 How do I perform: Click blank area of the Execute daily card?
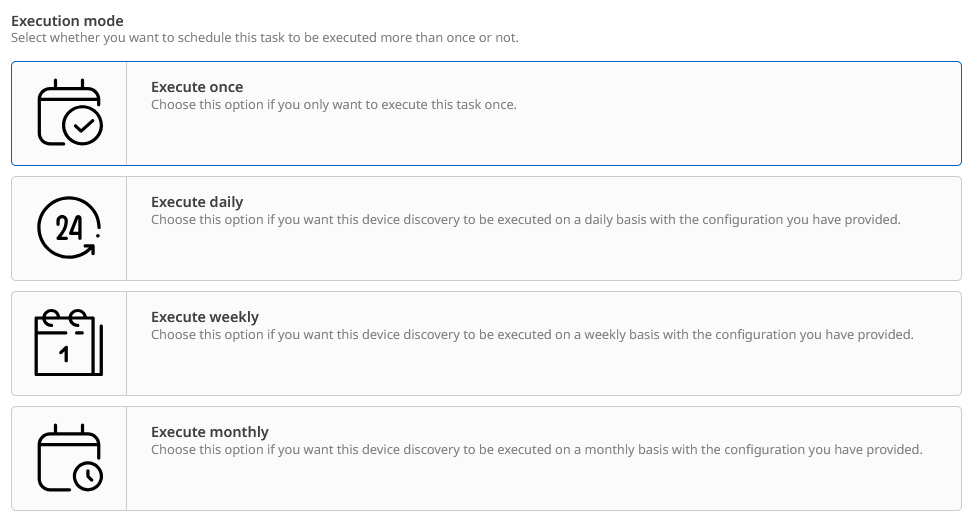click(x=600, y=255)
